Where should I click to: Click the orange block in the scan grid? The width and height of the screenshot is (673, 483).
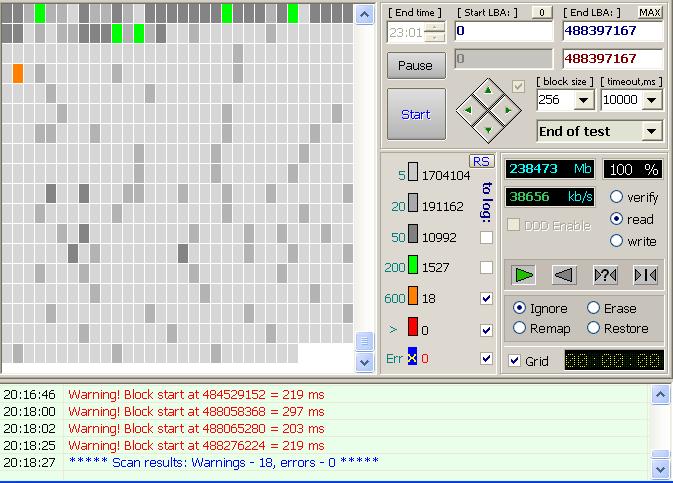18,73
